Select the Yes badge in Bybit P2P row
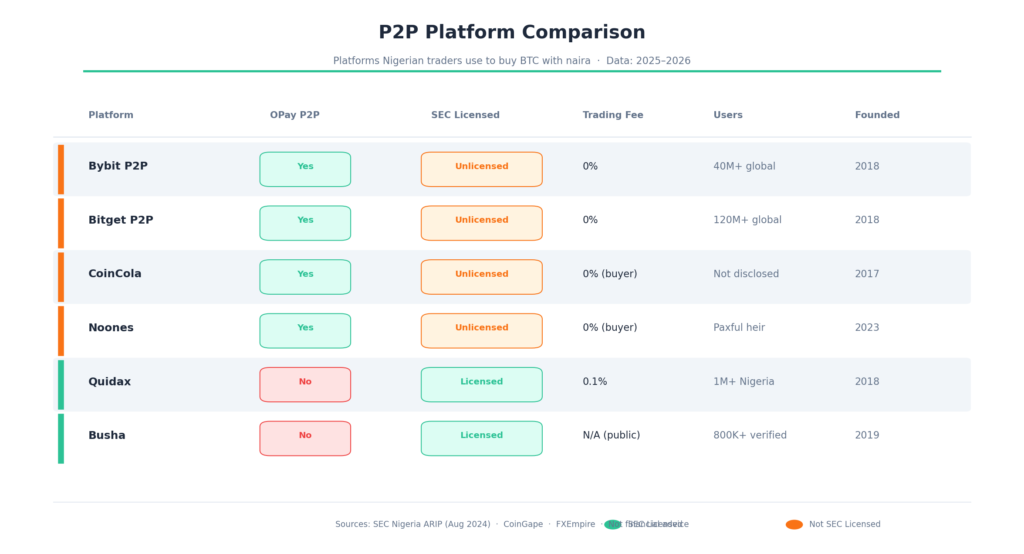This screenshot has height=554, width=1024. coord(305,169)
